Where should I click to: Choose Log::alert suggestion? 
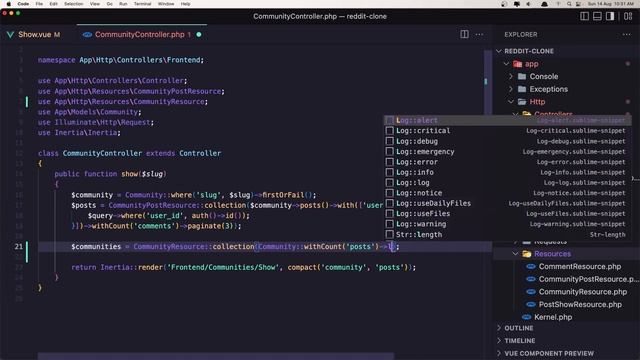point(507,120)
